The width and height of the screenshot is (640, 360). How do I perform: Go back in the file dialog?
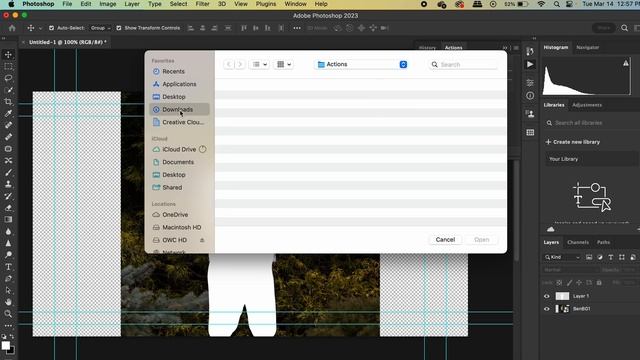(x=229, y=64)
